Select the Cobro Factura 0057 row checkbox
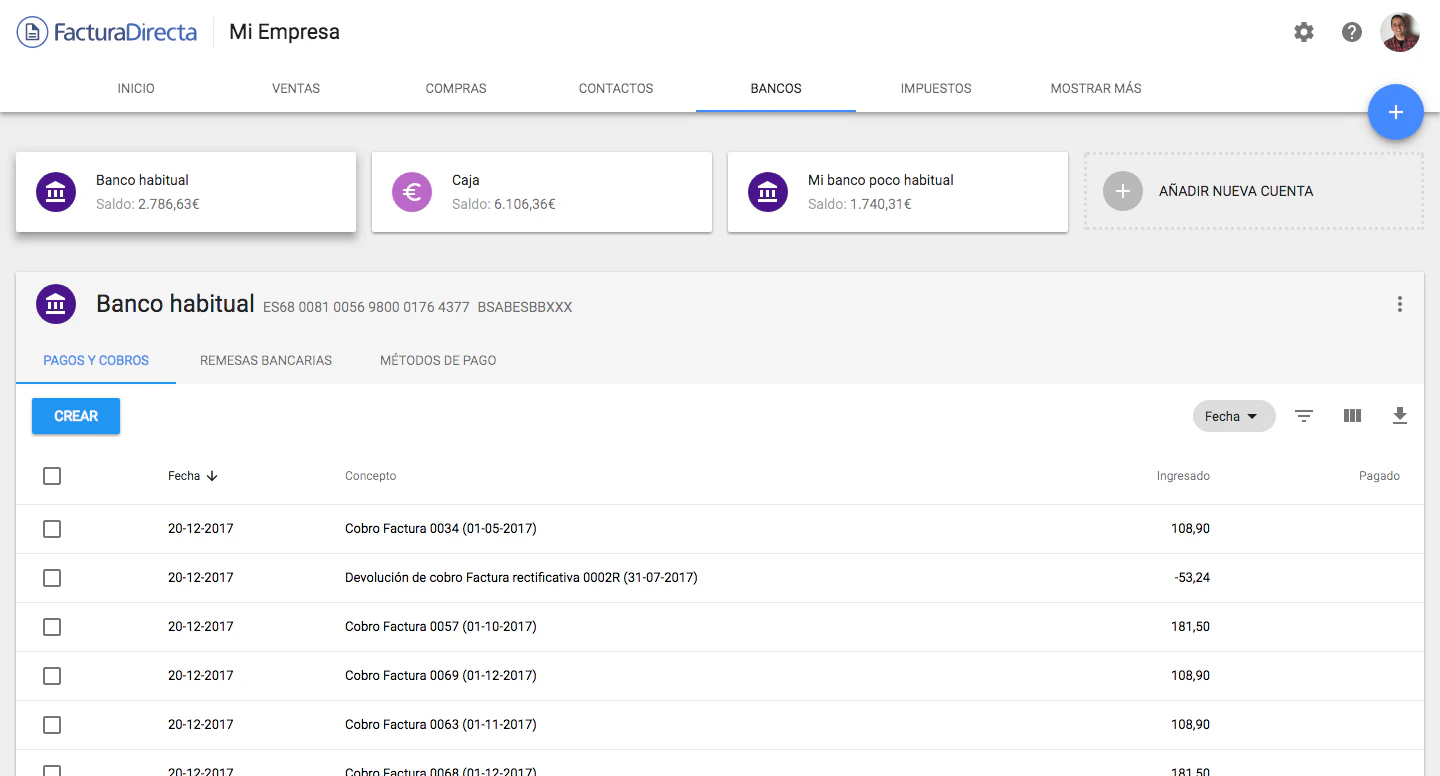Screen dimensions: 1440x776 pos(52,627)
